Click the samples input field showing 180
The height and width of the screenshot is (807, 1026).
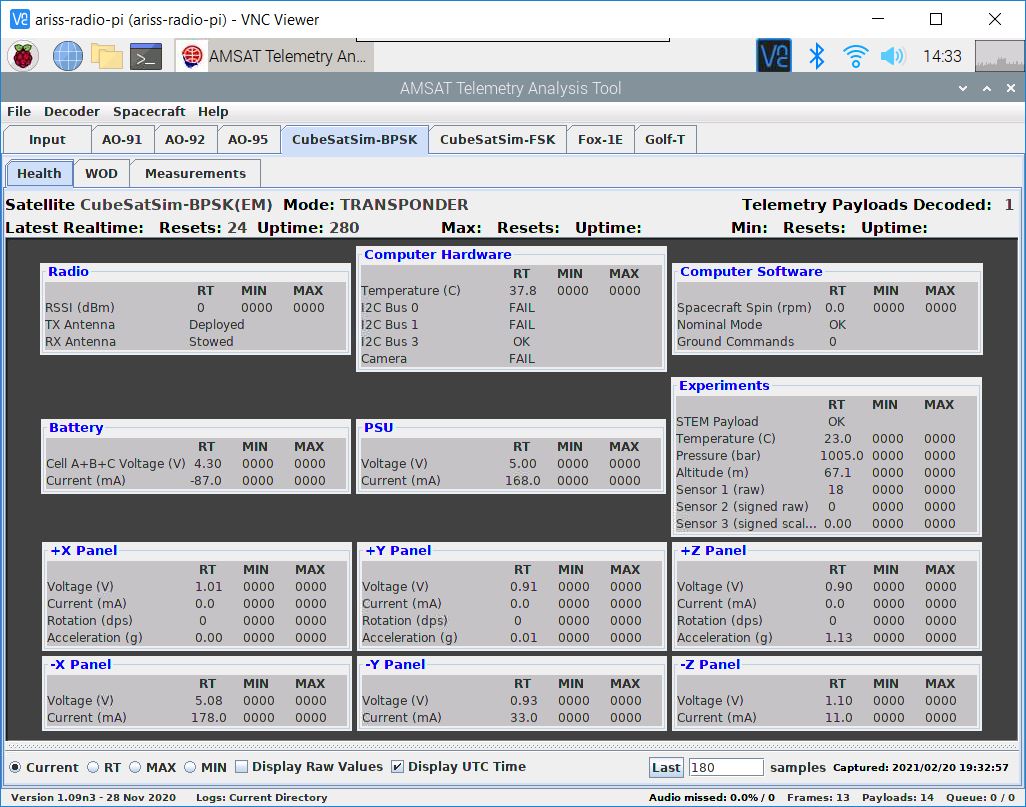(x=726, y=767)
